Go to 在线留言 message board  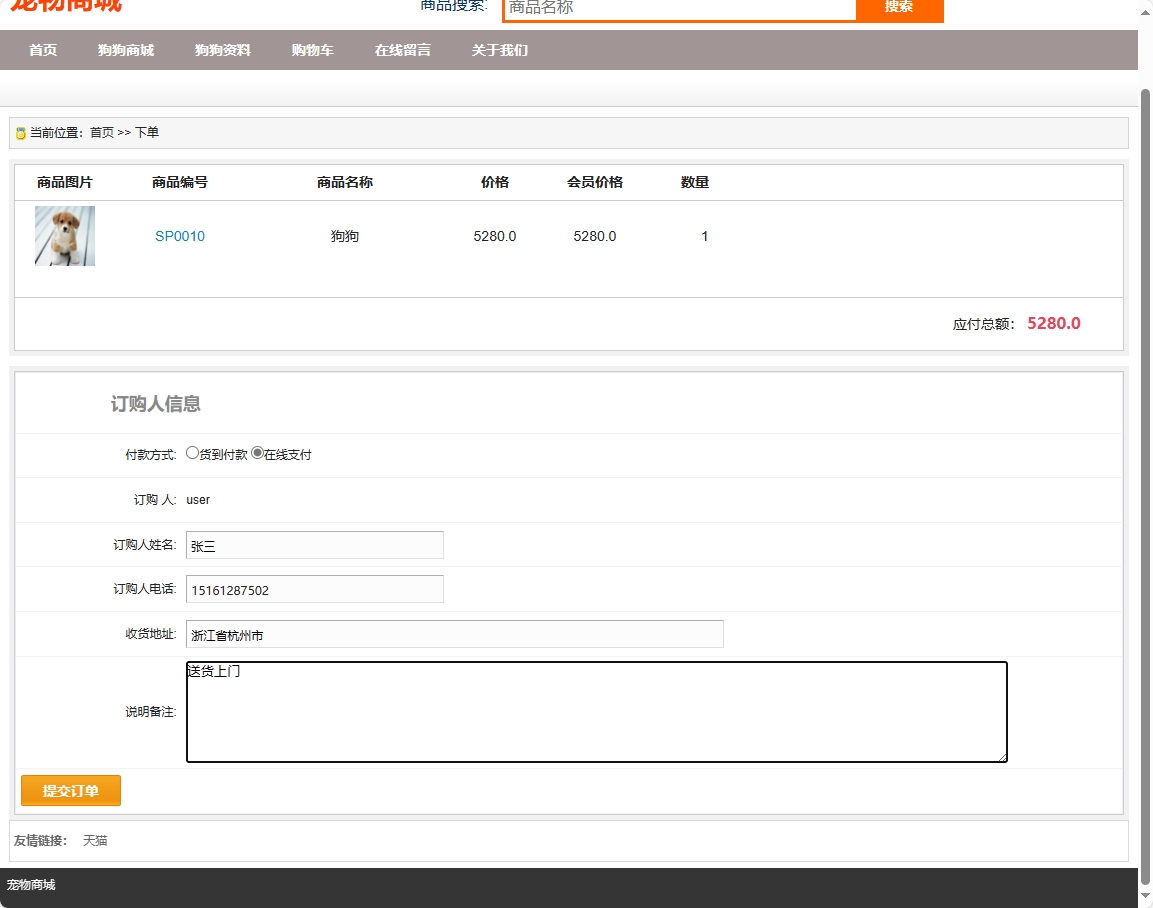403,48
